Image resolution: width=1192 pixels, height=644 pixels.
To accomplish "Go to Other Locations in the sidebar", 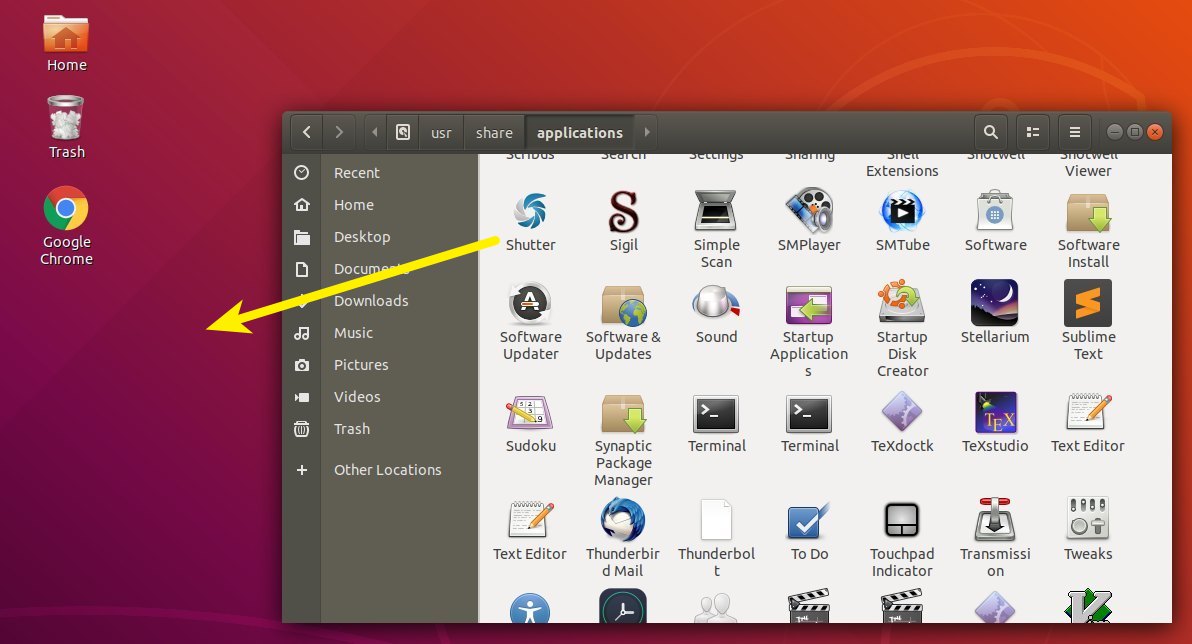I will (x=388, y=469).
